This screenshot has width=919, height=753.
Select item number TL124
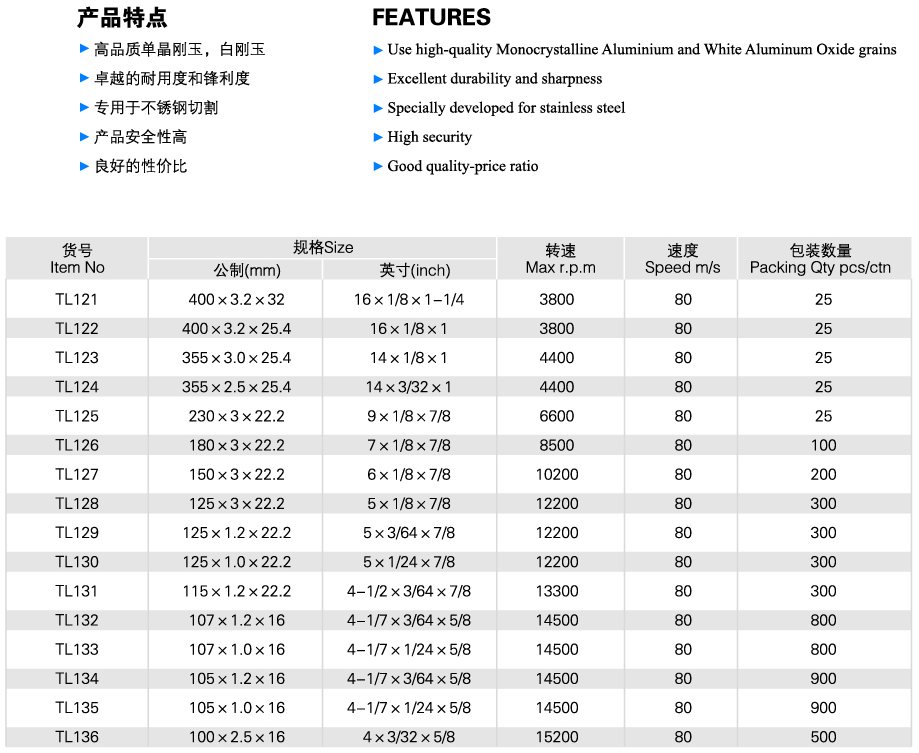[x=77, y=387]
